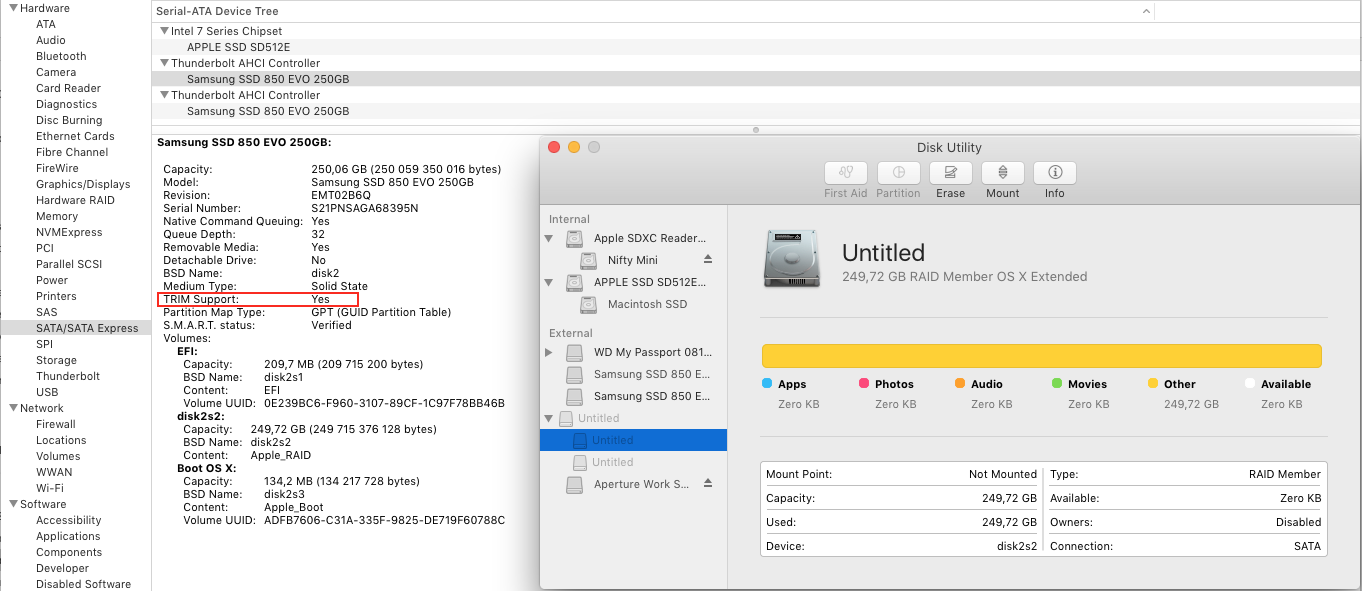
Task: Expand the WD My Passport disk
Action: coord(548,352)
